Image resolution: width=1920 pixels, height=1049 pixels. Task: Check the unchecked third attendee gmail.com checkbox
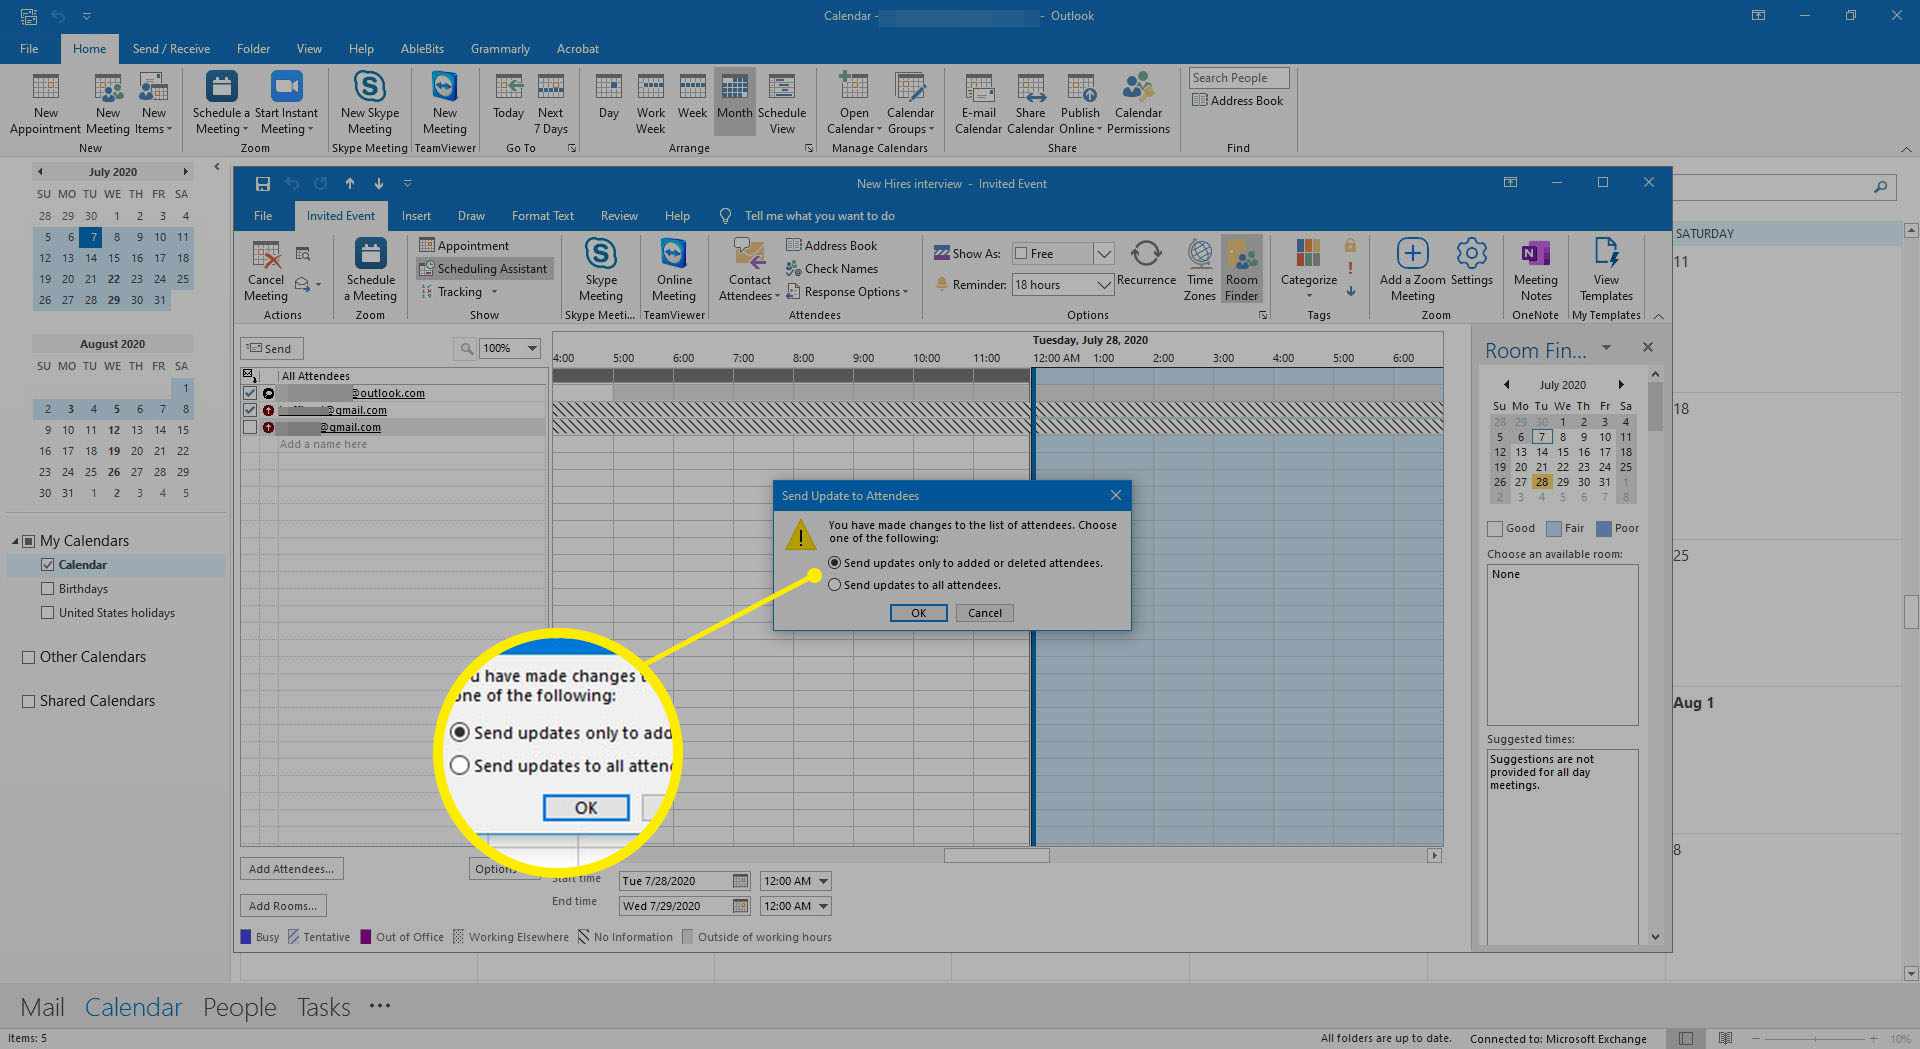[250, 427]
